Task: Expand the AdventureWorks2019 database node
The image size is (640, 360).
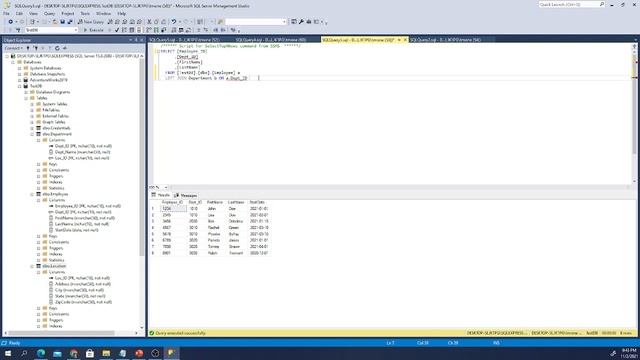Action: pyautogui.click(x=20, y=80)
